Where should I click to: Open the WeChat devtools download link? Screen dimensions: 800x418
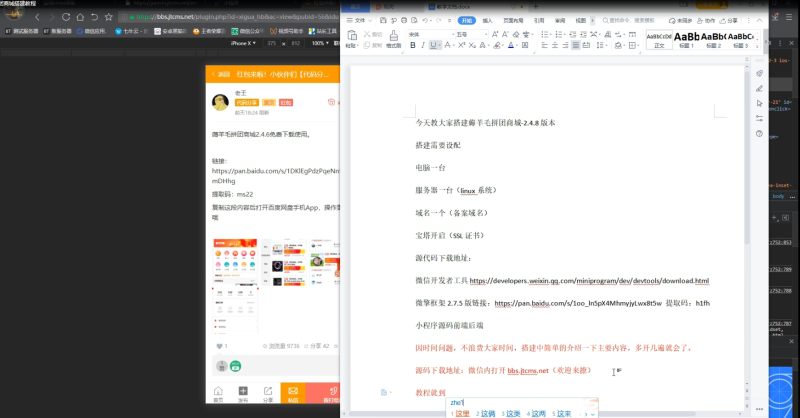point(589,281)
